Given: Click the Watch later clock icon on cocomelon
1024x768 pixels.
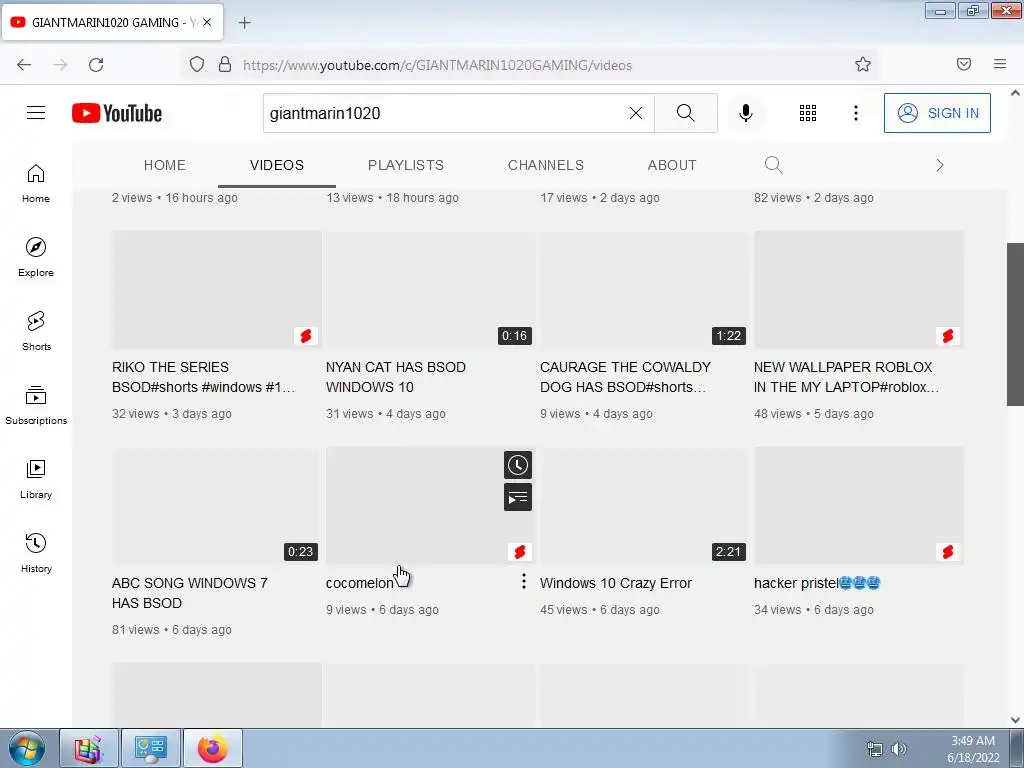Looking at the screenshot, I should click(x=518, y=465).
